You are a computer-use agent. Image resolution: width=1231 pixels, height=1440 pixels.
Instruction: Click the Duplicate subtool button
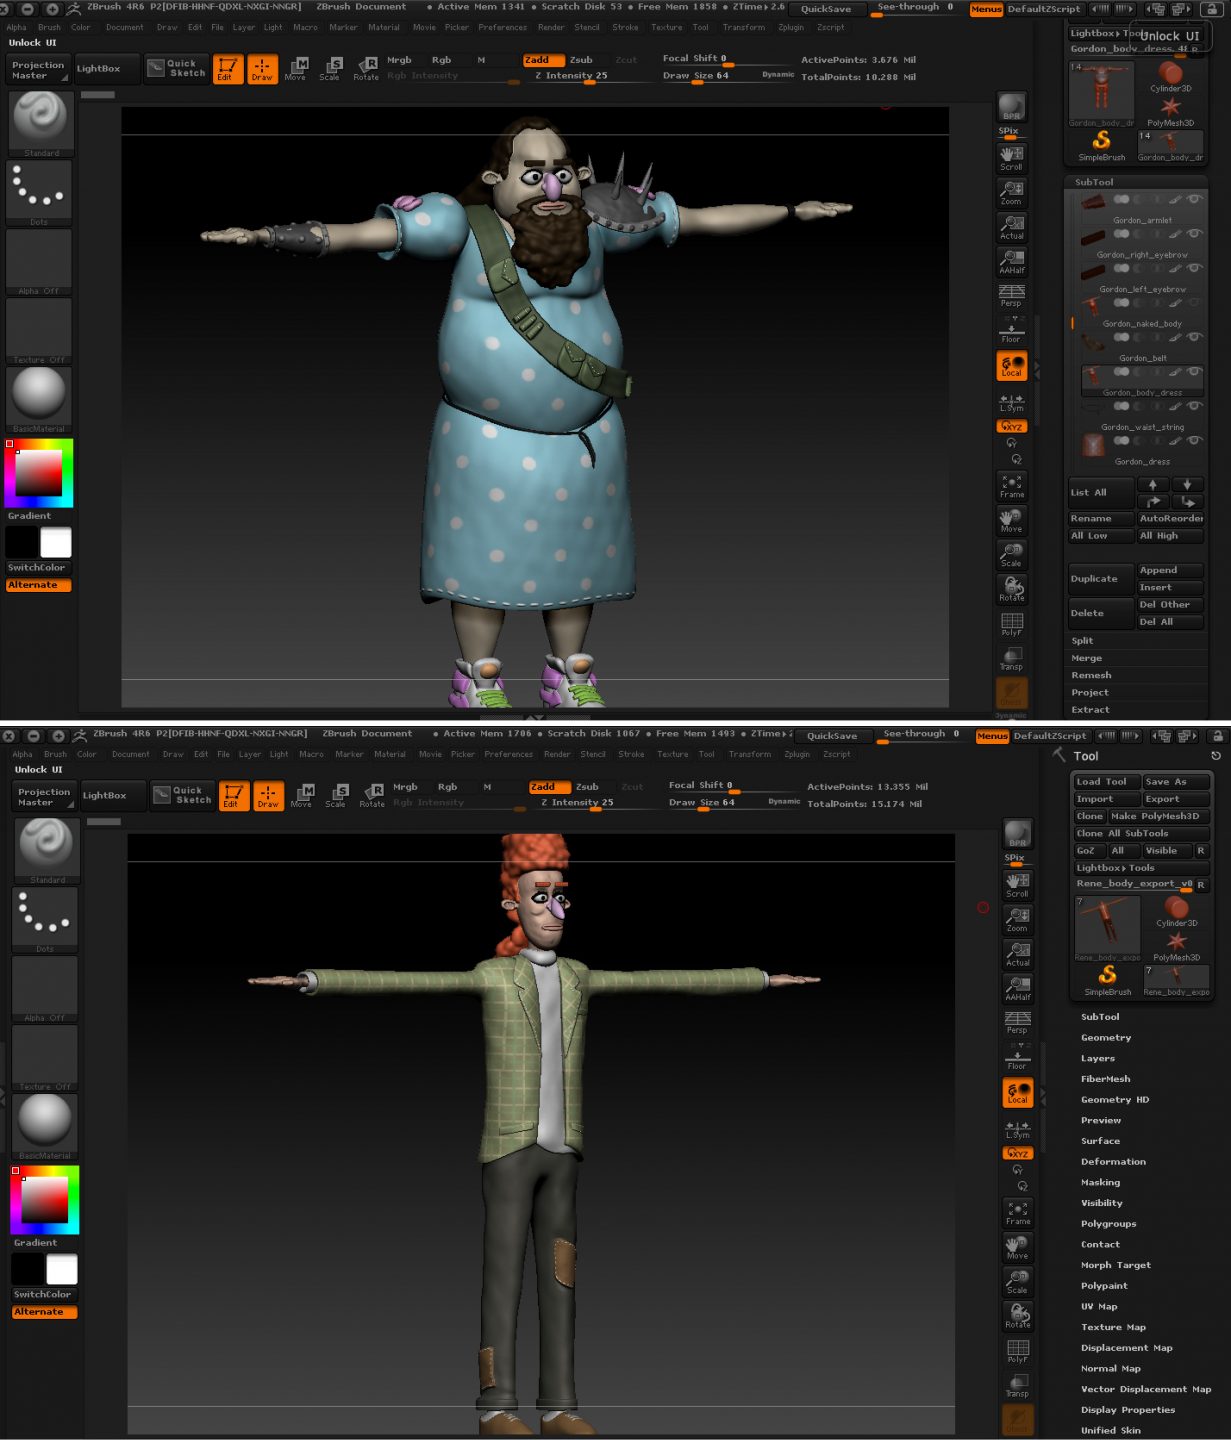point(1095,579)
